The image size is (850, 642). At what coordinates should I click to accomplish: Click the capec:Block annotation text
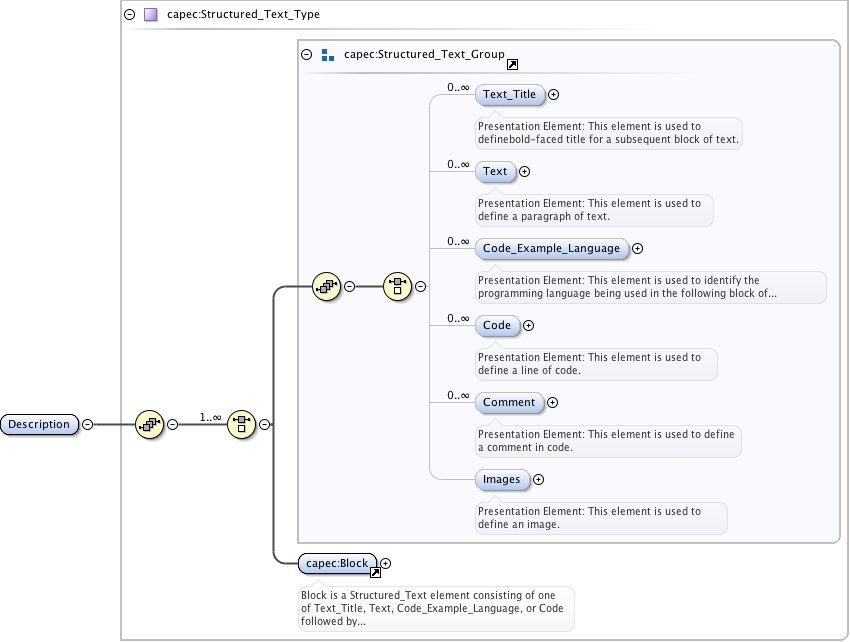point(436,608)
